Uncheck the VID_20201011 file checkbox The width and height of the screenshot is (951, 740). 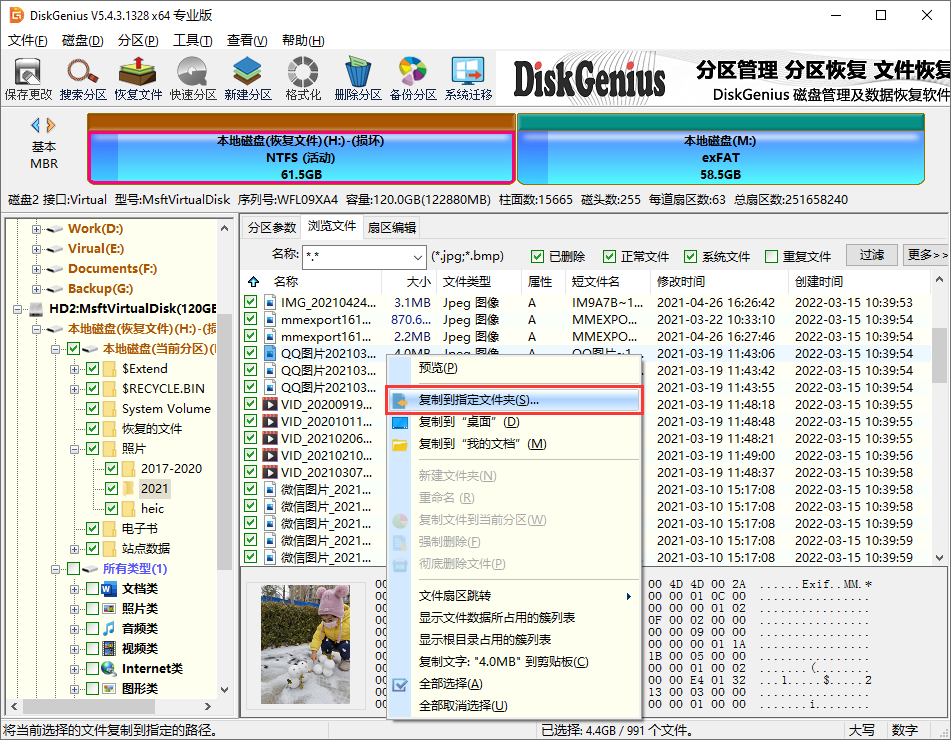pos(250,420)
